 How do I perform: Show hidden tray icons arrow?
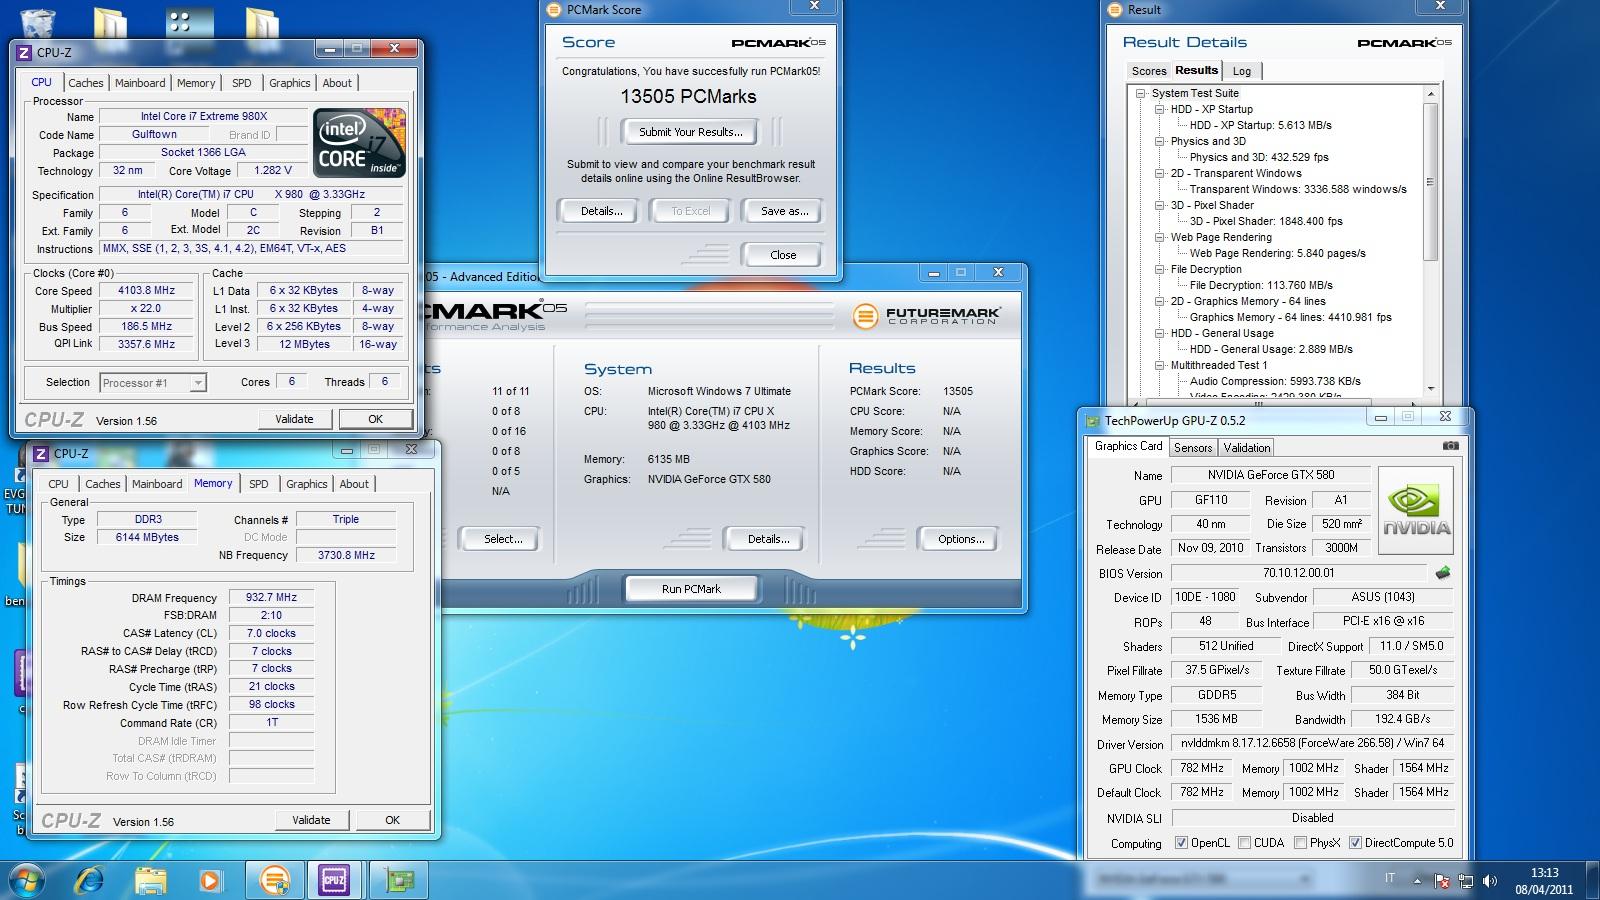1417,881
